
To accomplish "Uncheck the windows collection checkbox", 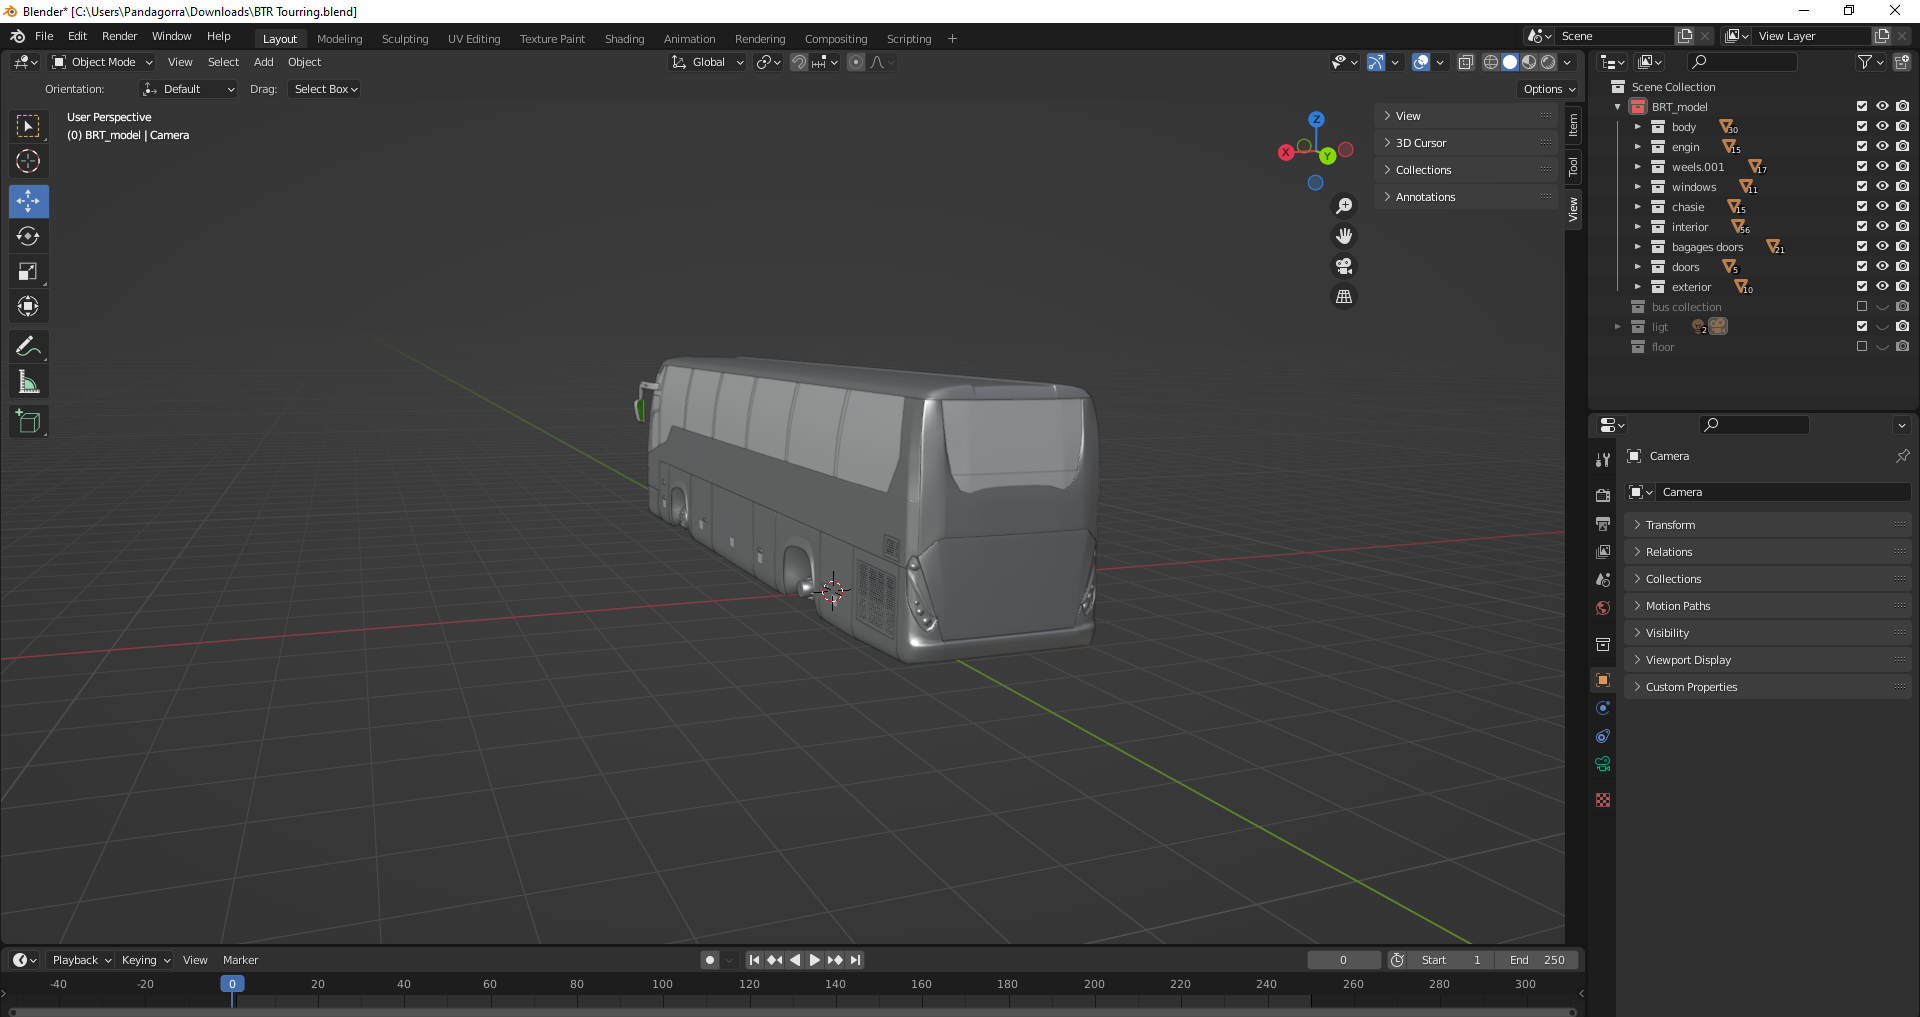I will click(x=1862, y=187).
